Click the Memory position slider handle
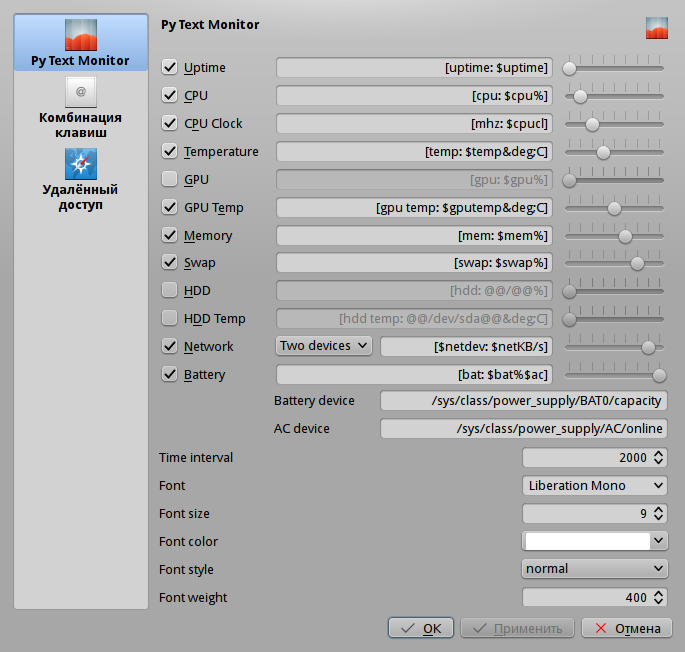 click(x=625, y=236)
